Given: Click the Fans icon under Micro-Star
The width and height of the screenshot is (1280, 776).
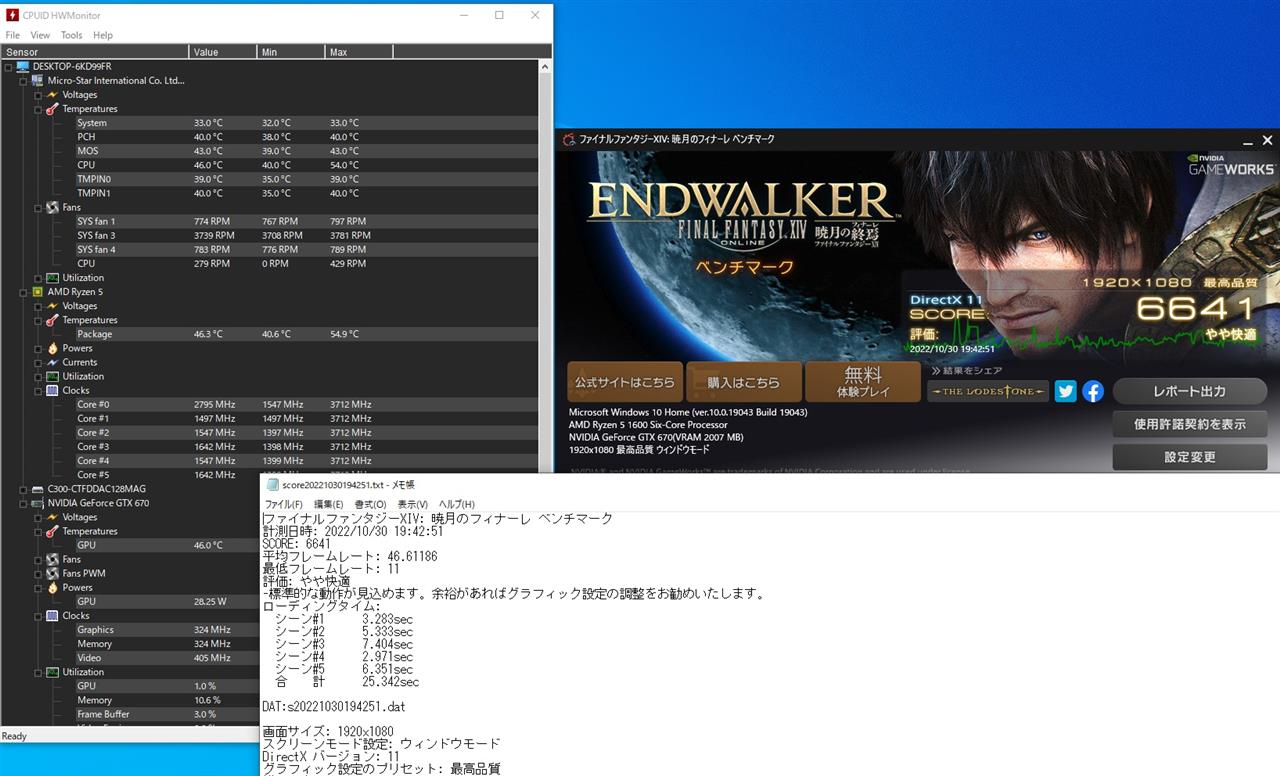Looking at the screenshot, I should (x=53, y=207).
